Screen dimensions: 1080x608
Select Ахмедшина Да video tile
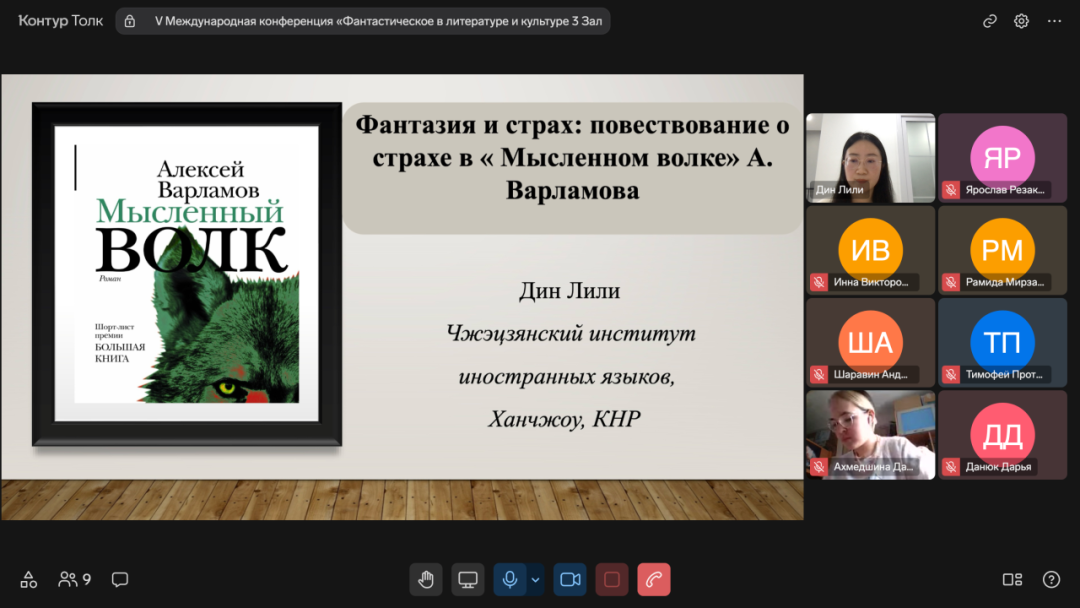coord(871,435)
